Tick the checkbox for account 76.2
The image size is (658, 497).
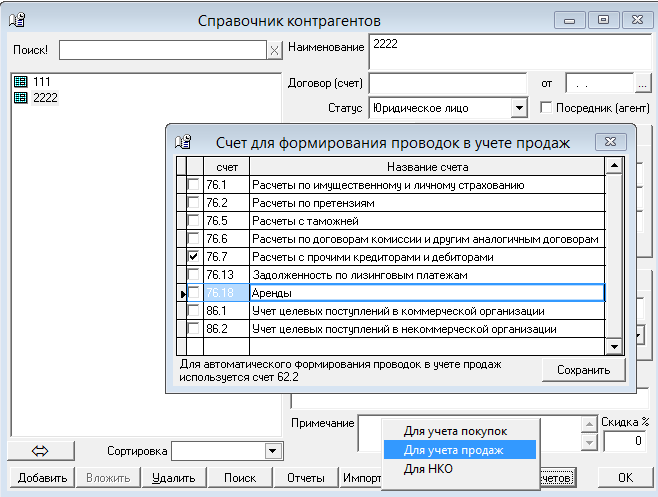coord(193,203)
